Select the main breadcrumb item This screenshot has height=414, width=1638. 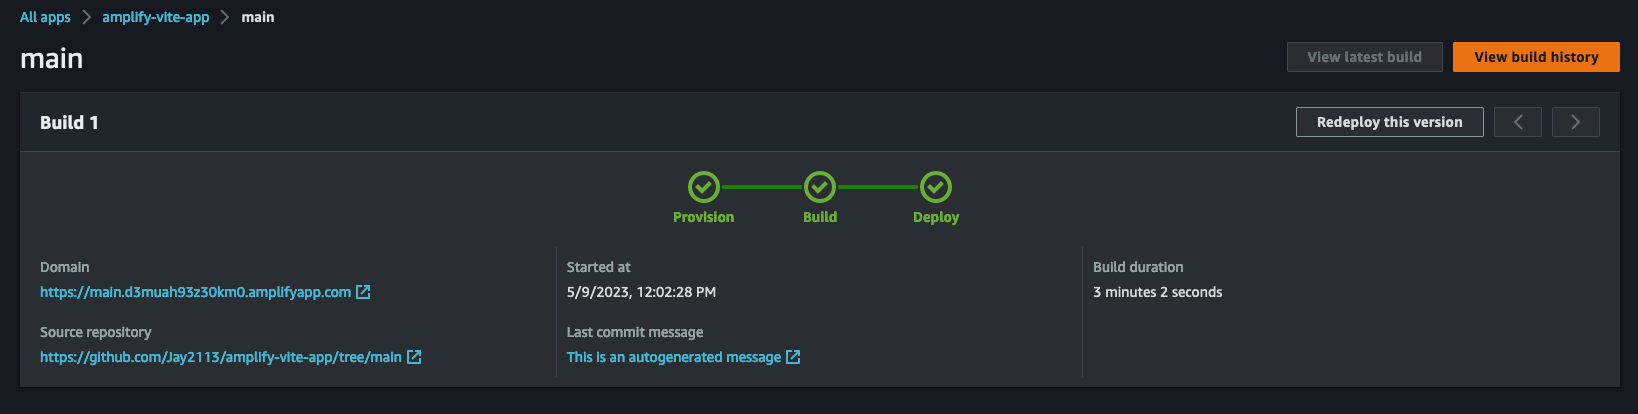258,17
